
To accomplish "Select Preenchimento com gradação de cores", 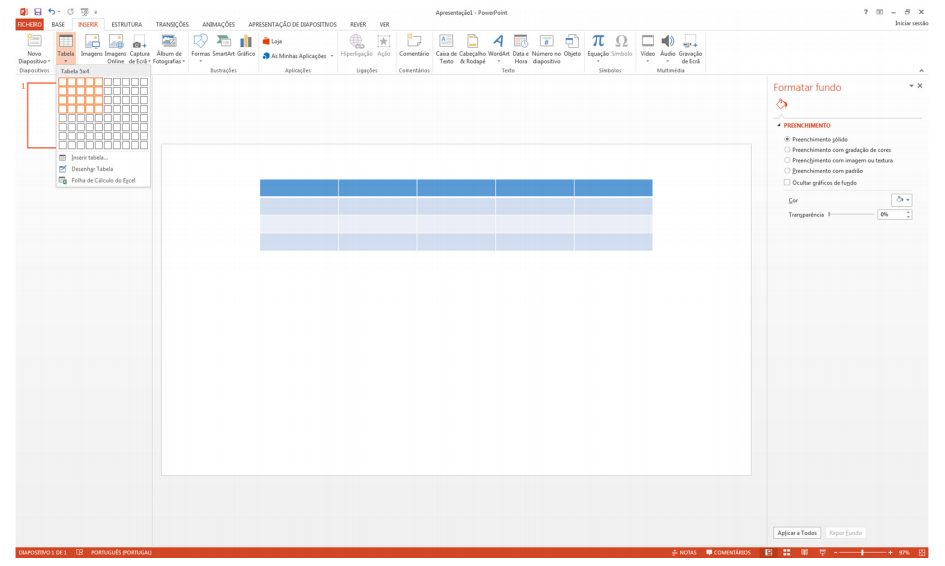I will tap(788, 150).
